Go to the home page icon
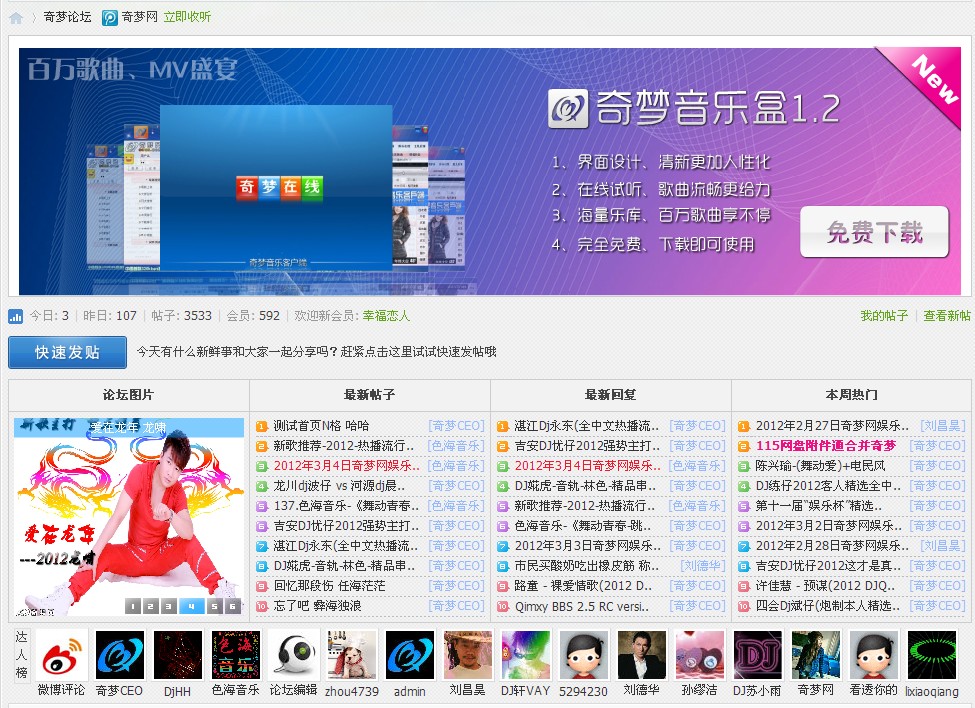Viewport: 975px width, 708px height. [x=16, y=17]
